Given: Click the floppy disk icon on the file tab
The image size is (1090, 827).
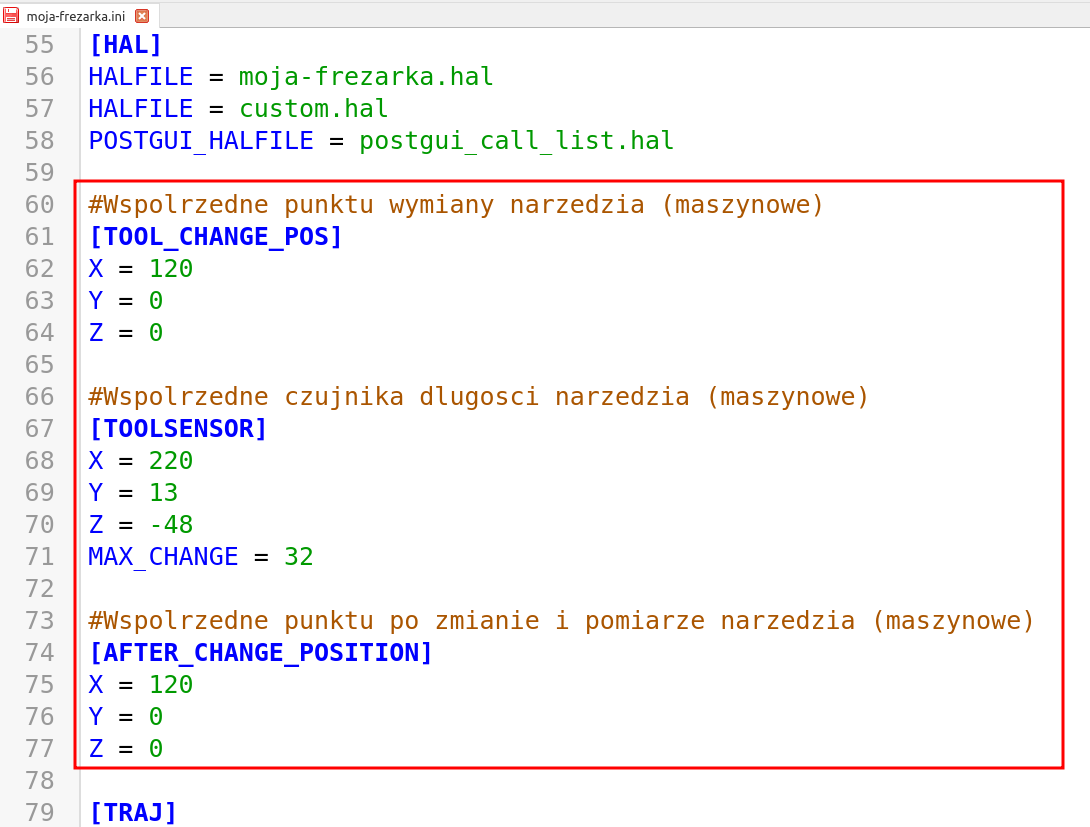Looking at the screenshot, I should 12,16.
